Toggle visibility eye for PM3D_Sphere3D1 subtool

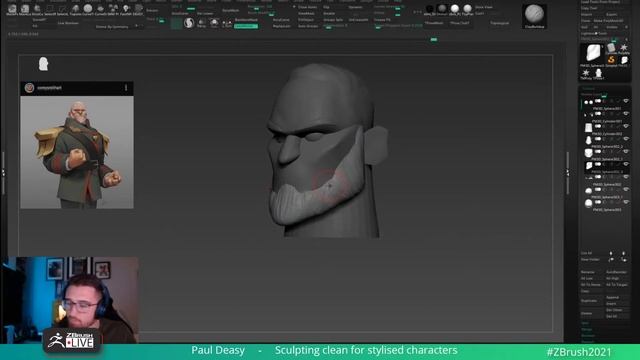[626, 101]
